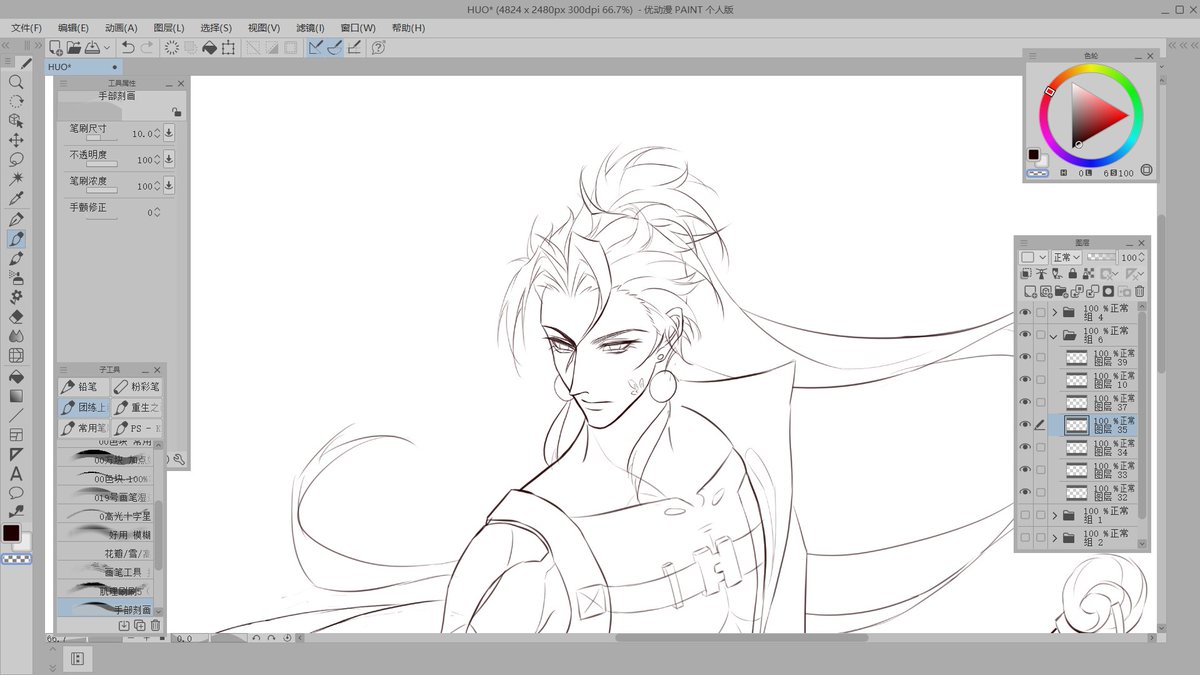Expand the layer folder 组 1

coord(1054,515)
